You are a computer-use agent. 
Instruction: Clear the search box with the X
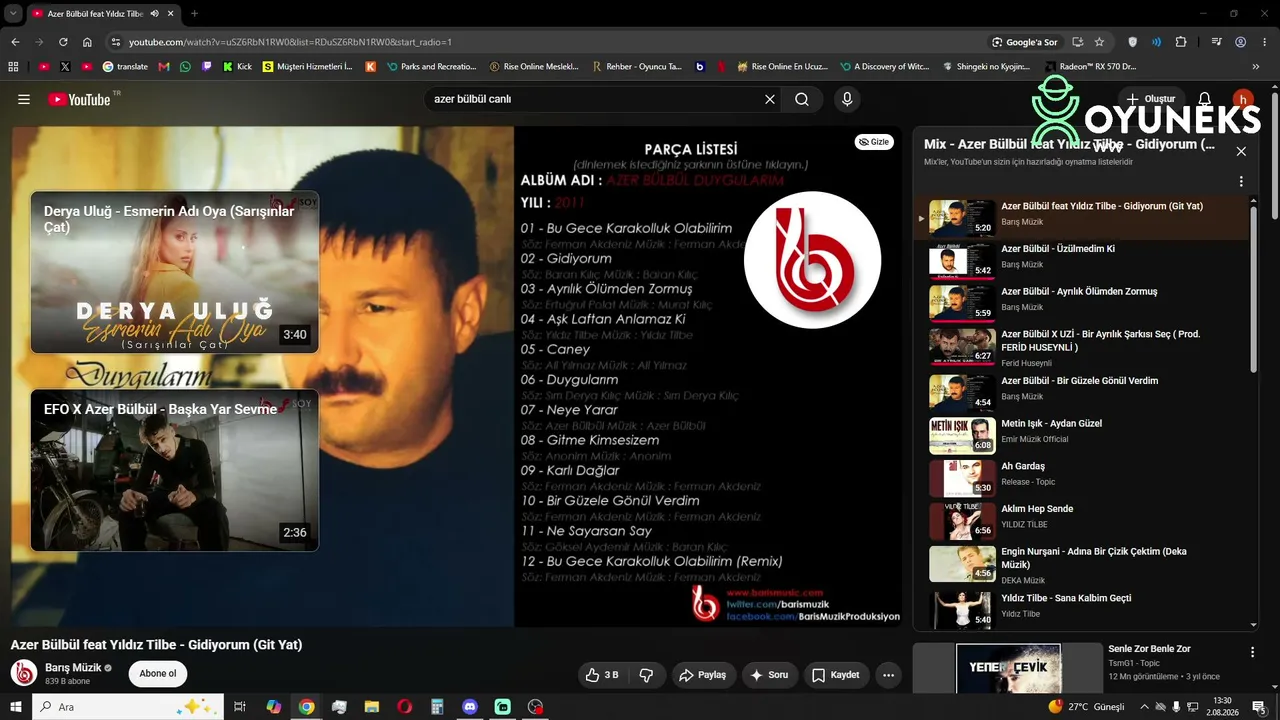click(x=770, y=99)
